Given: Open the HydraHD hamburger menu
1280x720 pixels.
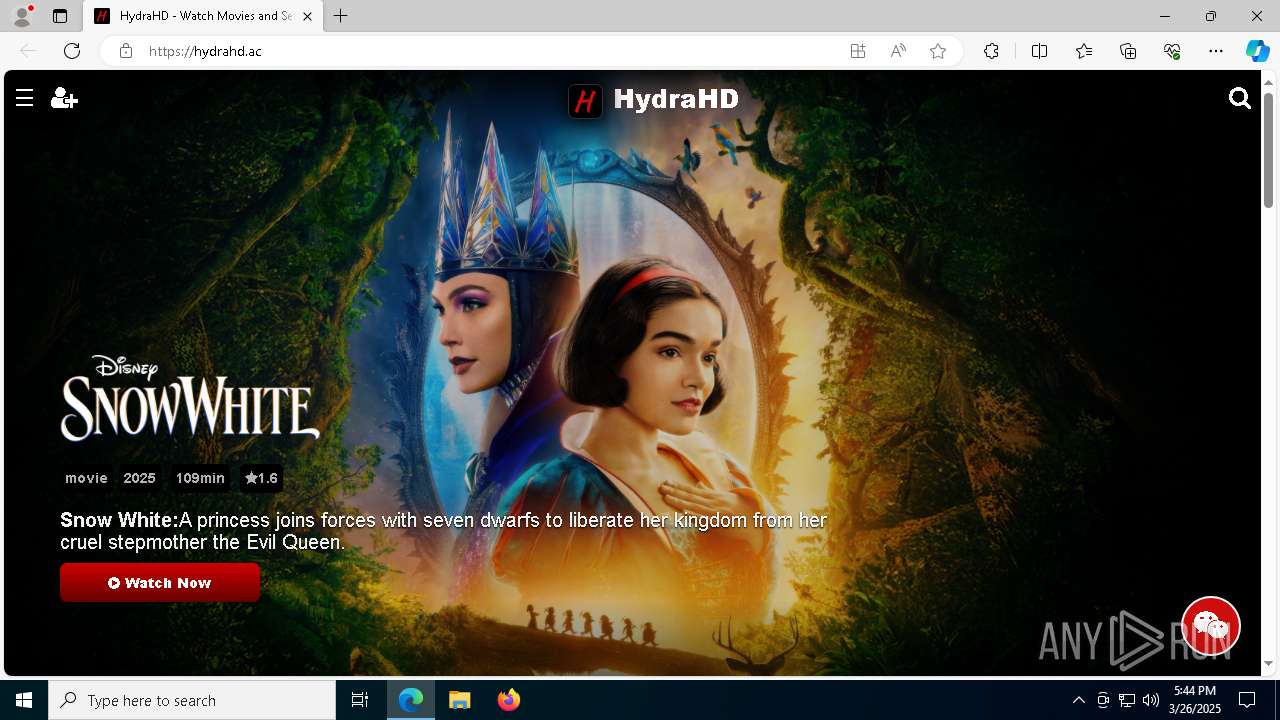Looking at the screenshot, I should point(25,98).
